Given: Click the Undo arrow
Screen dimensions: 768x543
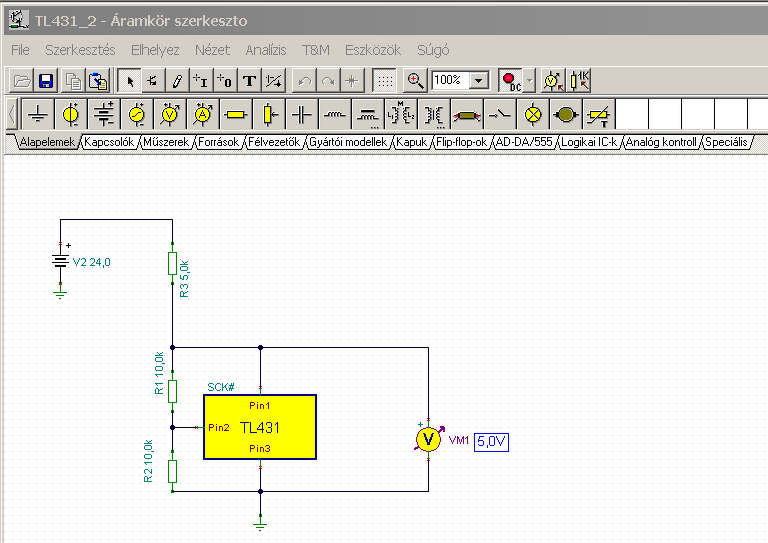Looking at the screenshot, I should pyautogui.click(x=305, y=81).
